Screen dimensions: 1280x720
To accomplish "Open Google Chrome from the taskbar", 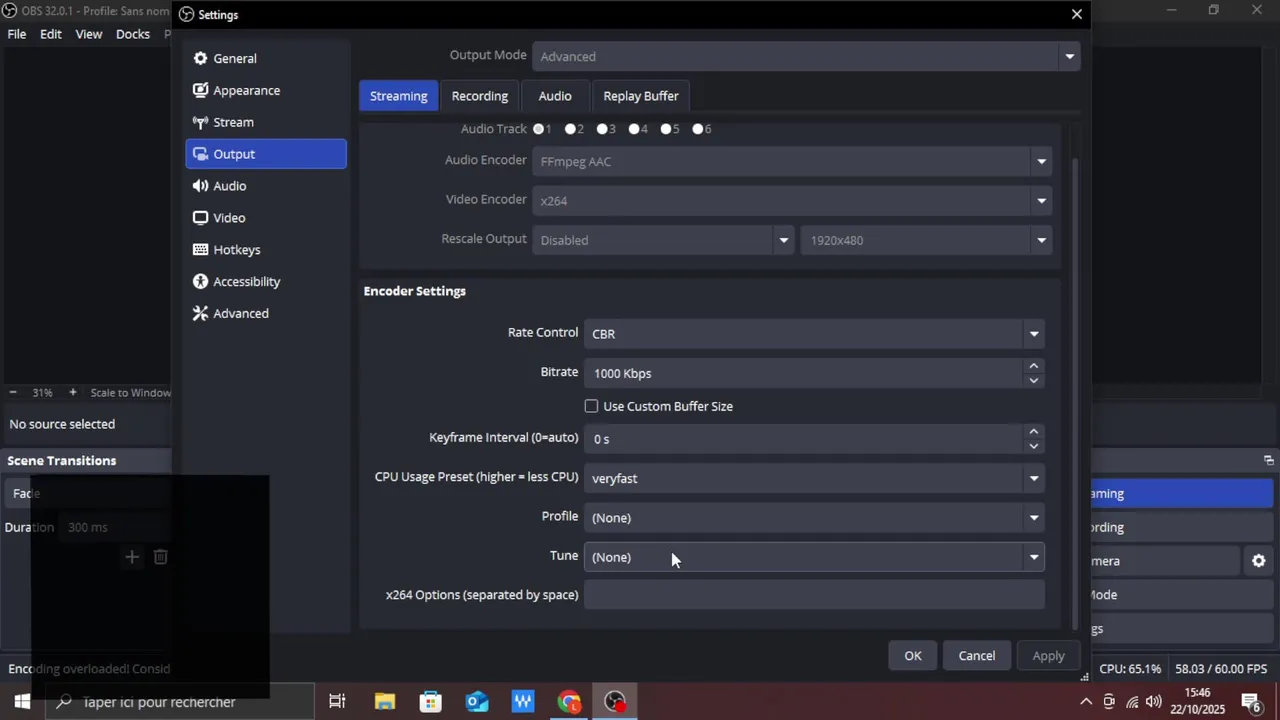I will [569, 702].
